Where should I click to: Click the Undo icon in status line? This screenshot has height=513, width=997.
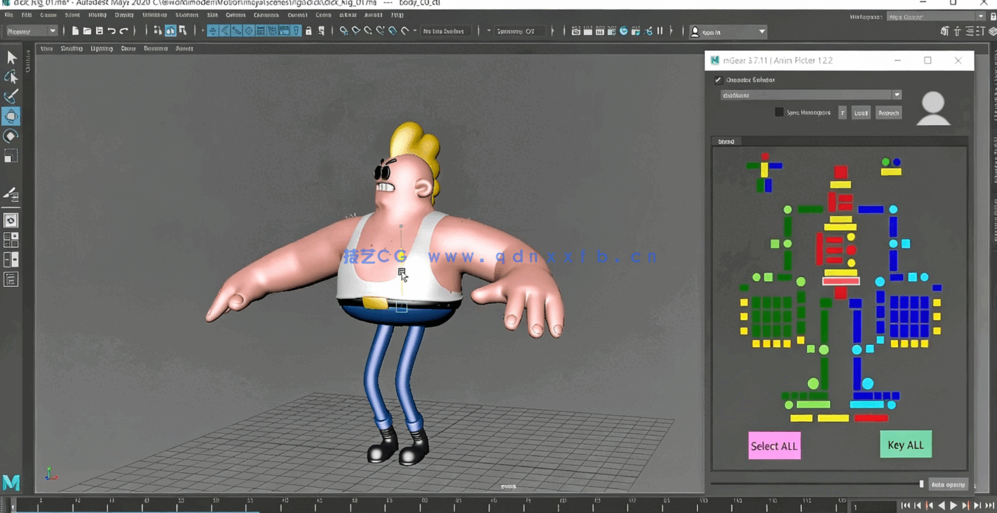[x=112, y=32]
